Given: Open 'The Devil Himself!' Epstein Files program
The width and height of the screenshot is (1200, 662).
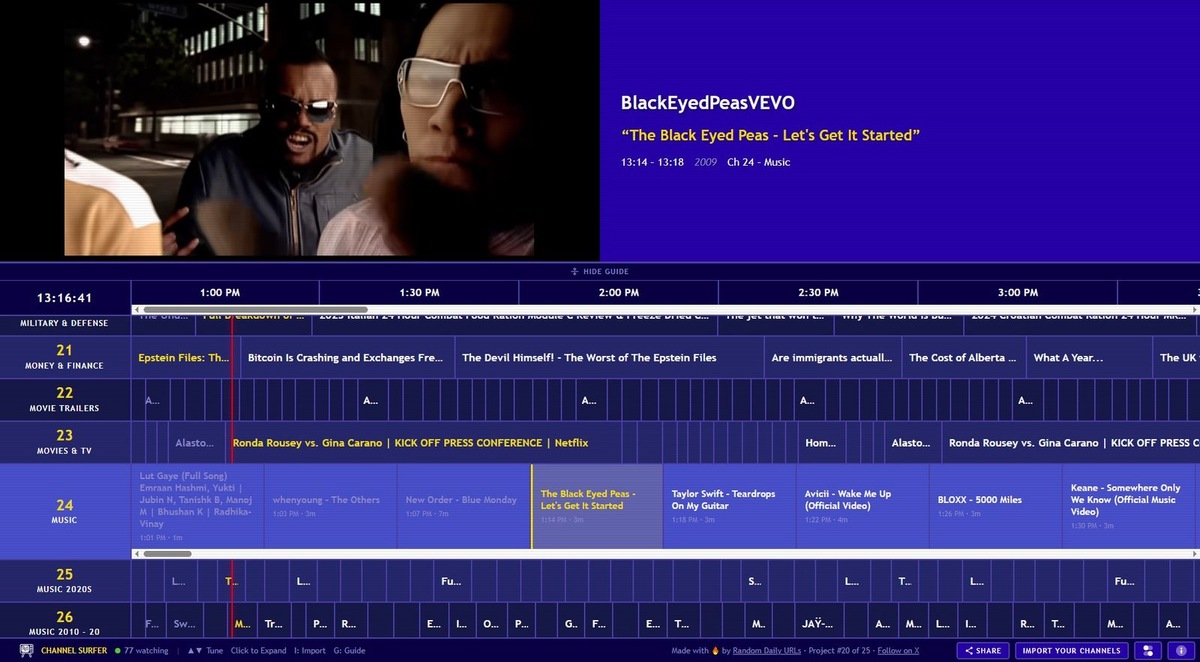Looking at the screenshot, I should [x=608, y=357].
